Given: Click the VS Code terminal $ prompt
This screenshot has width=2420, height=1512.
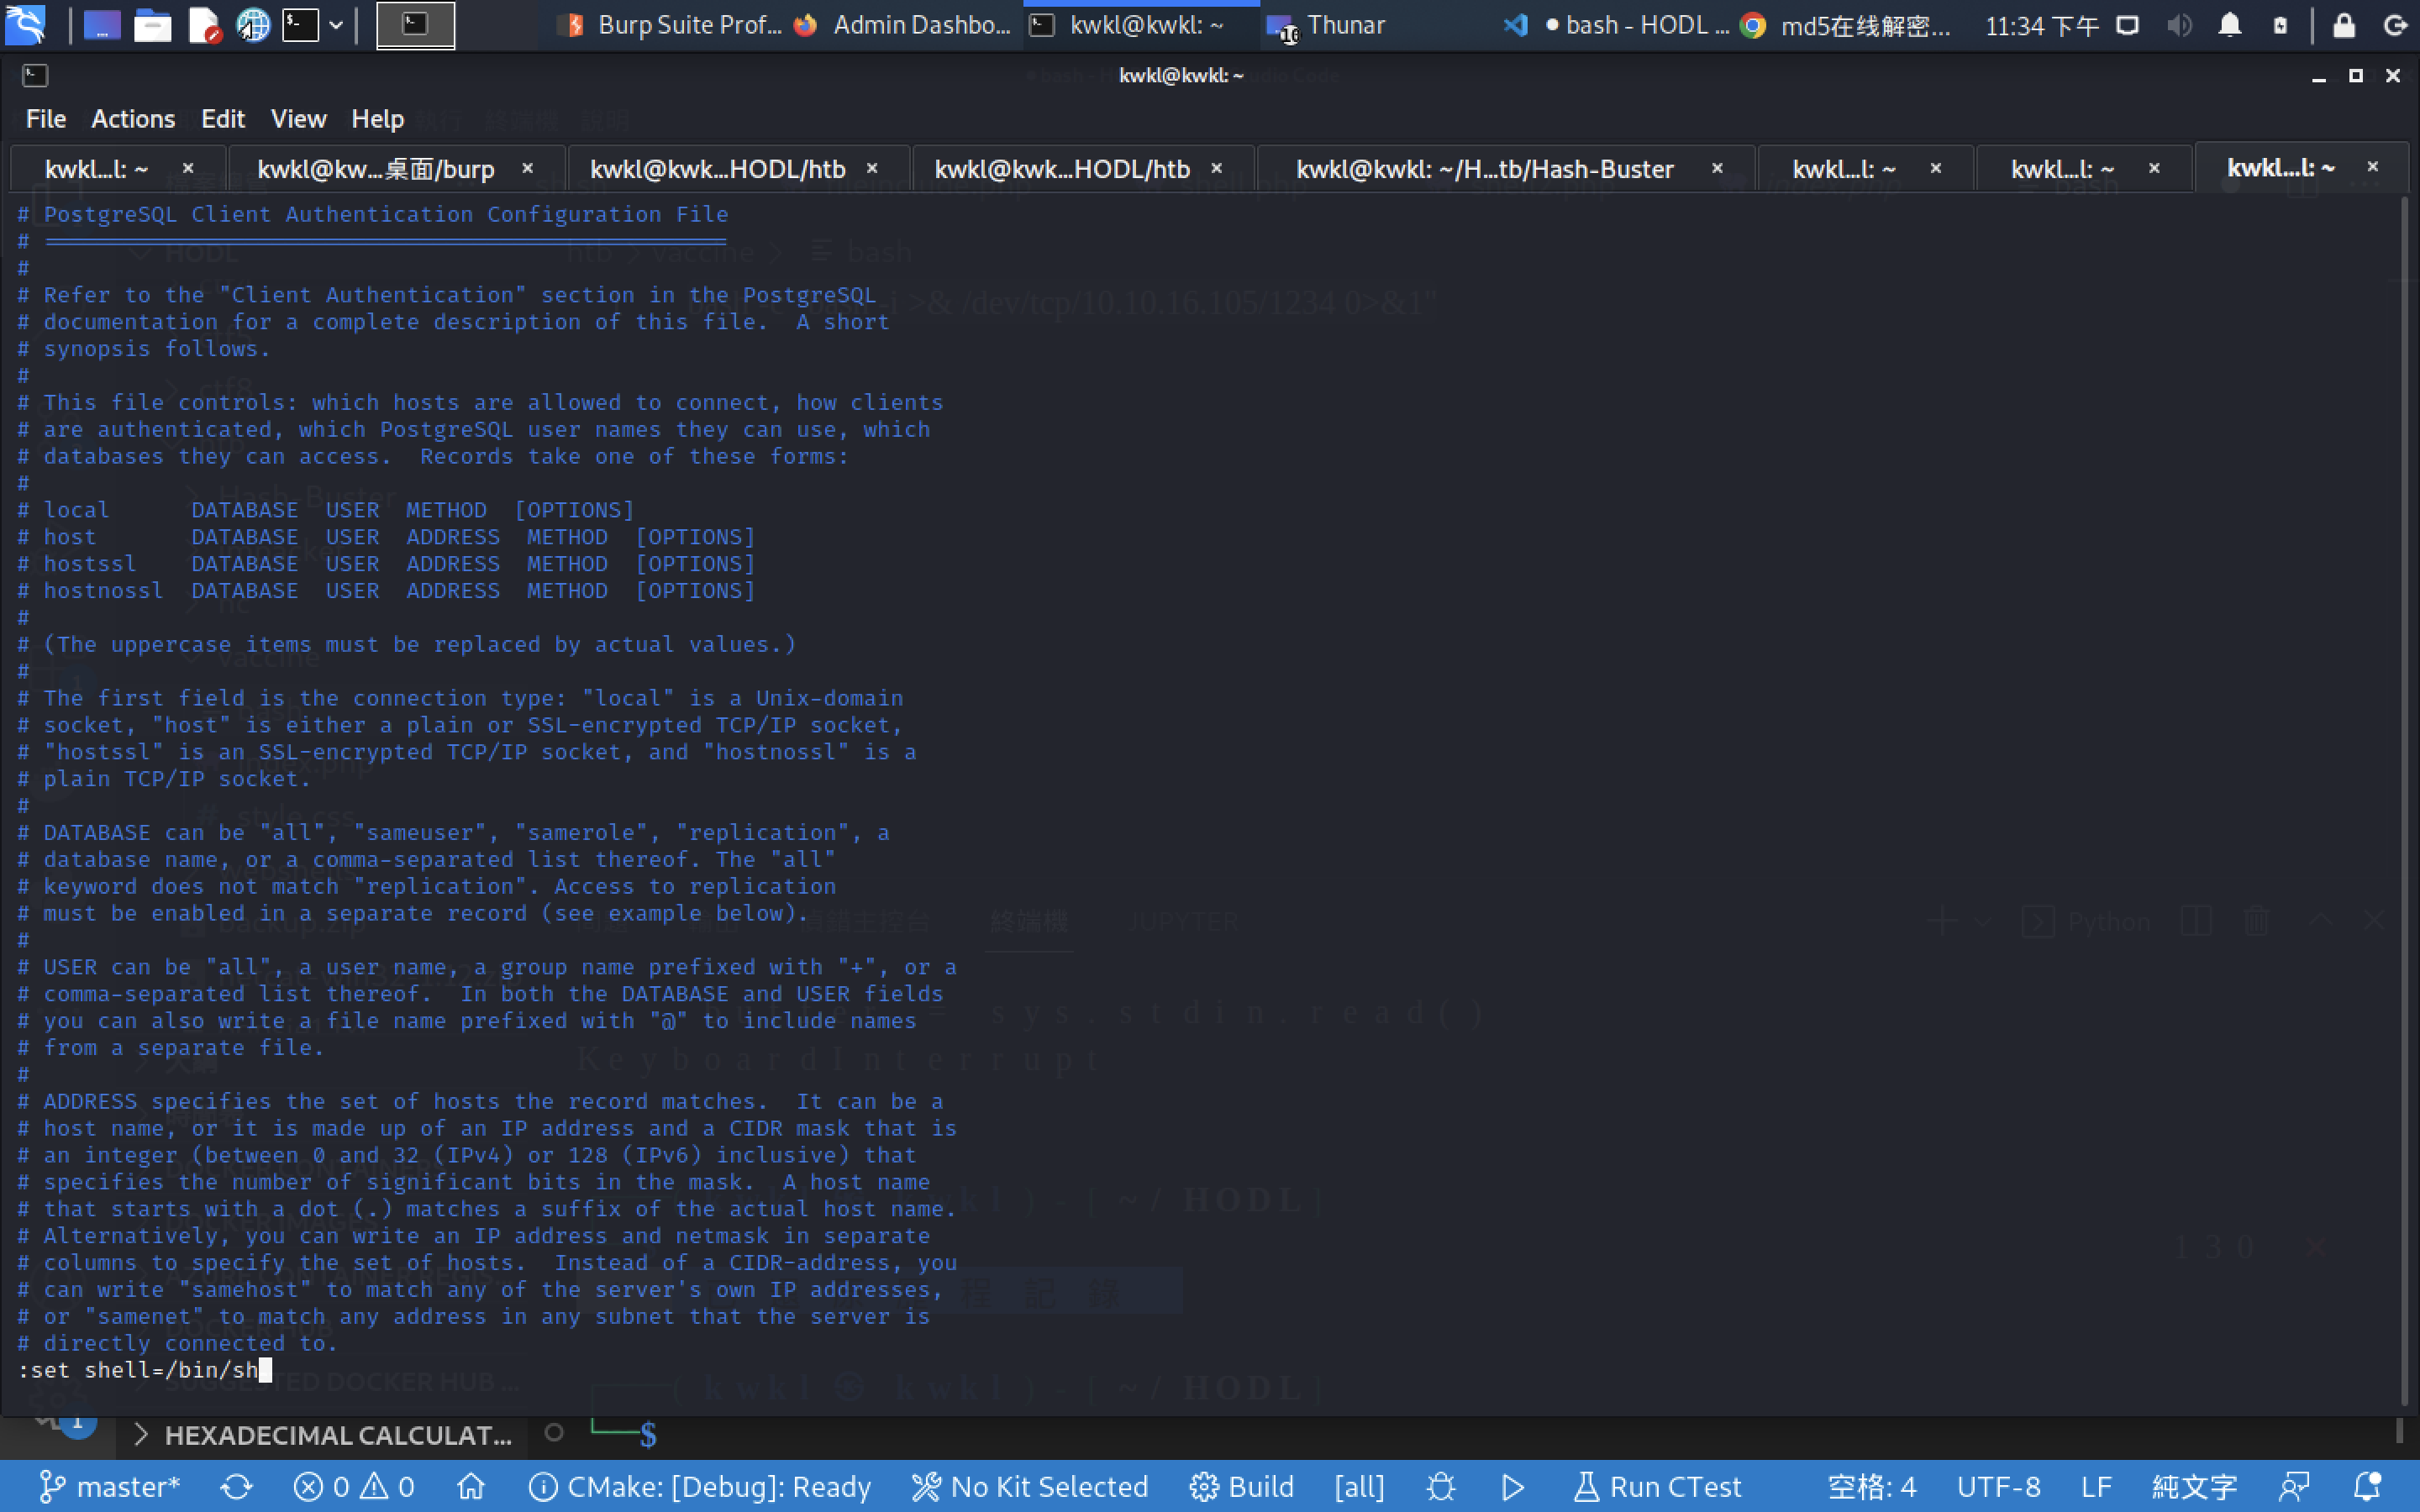Looking at the screenshot, I should pyautogui.click(x=648, y=1436).
